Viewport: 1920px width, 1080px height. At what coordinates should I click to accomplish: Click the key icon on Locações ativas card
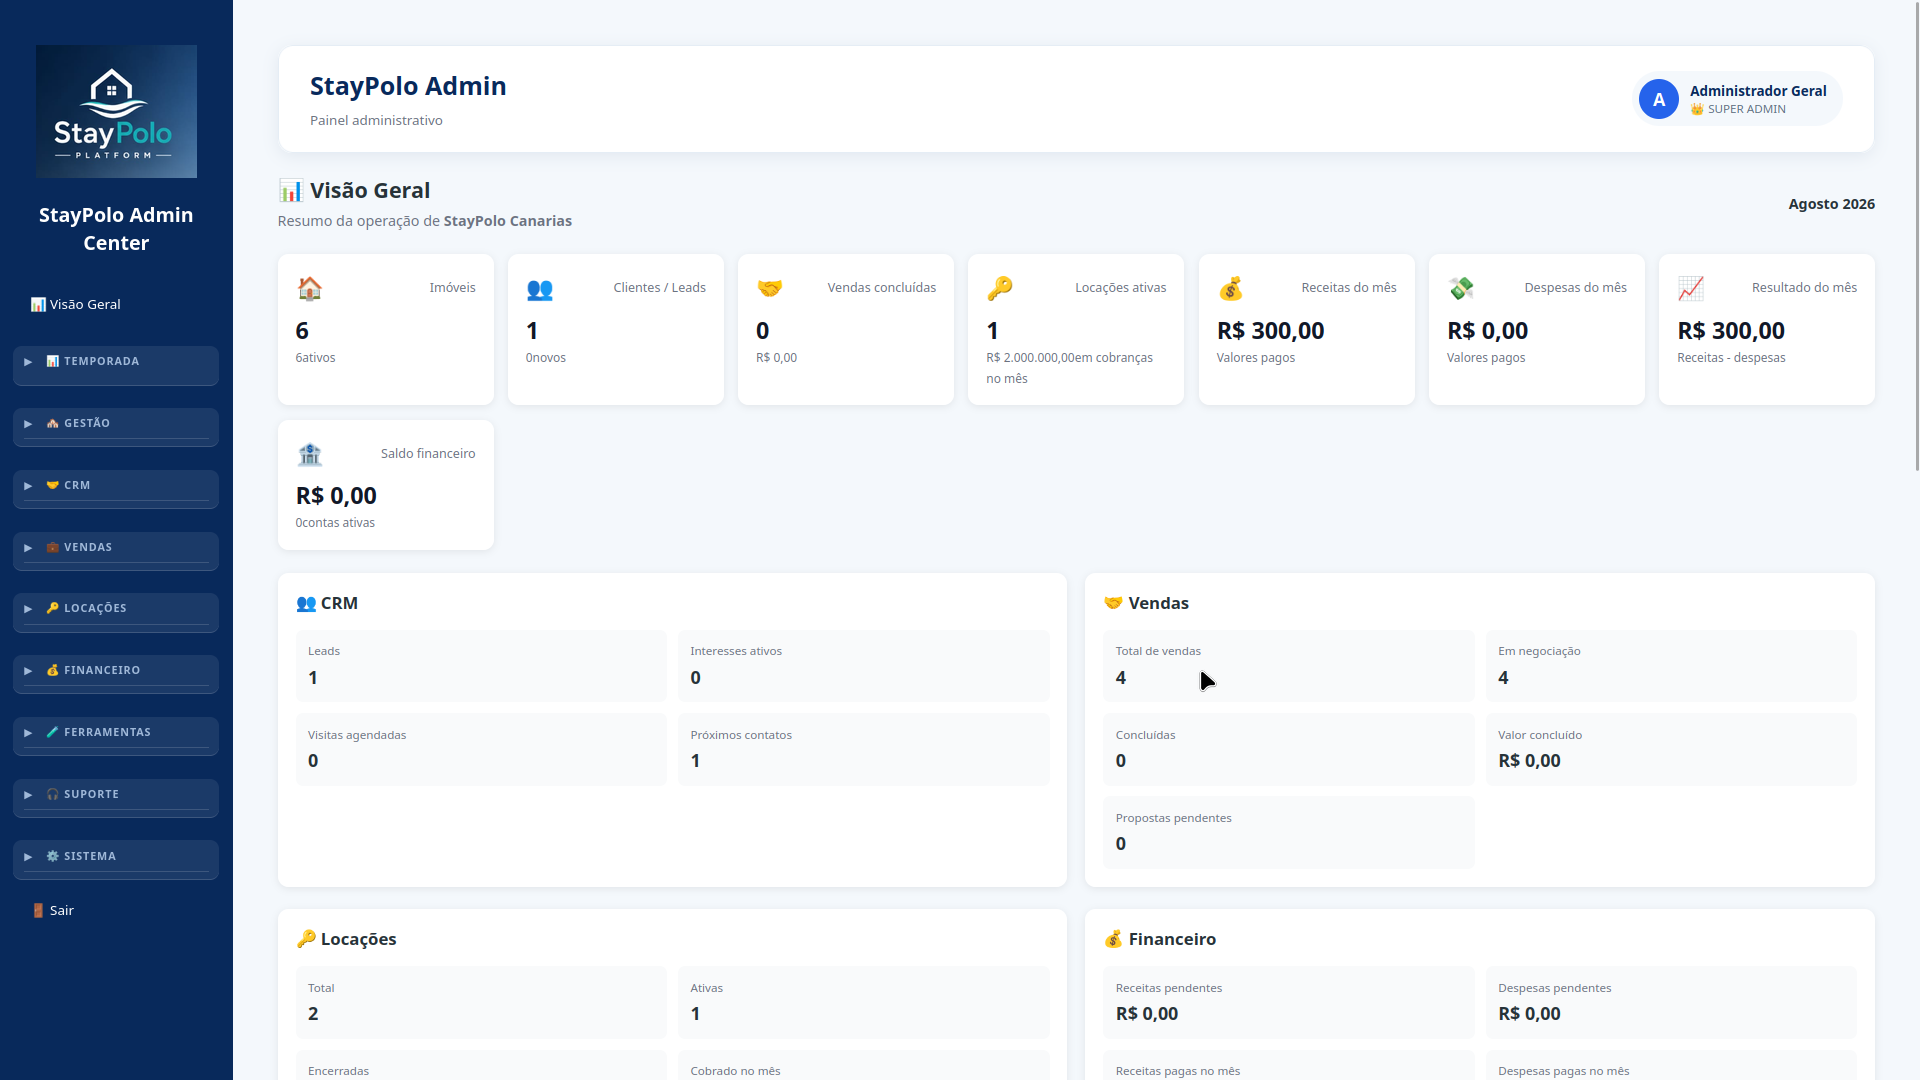[x=1000, y=289]
